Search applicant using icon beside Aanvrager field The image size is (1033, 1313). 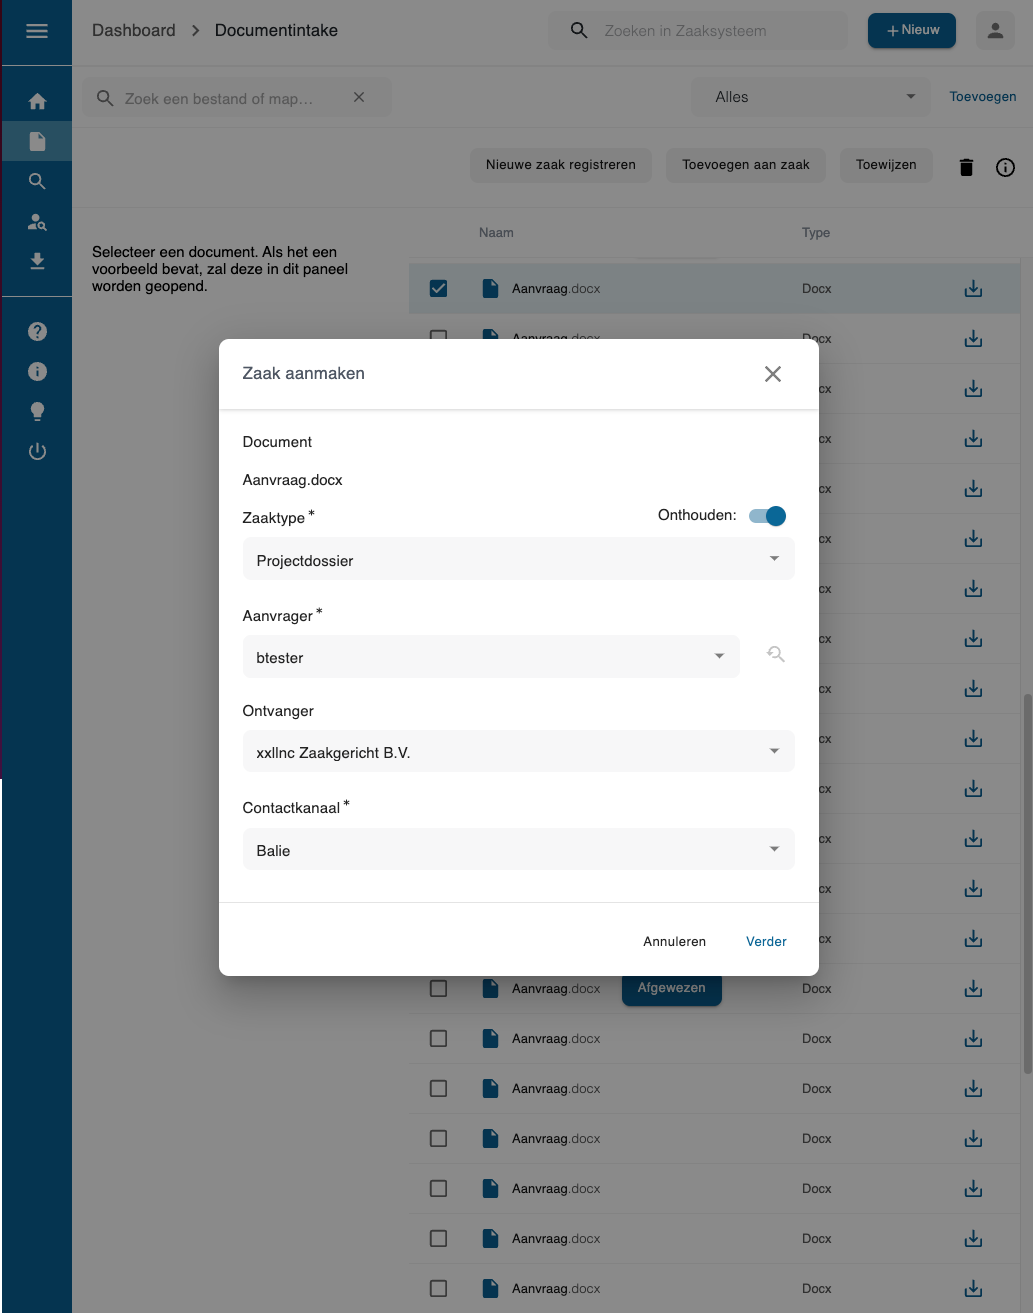(x=776, y=655)
